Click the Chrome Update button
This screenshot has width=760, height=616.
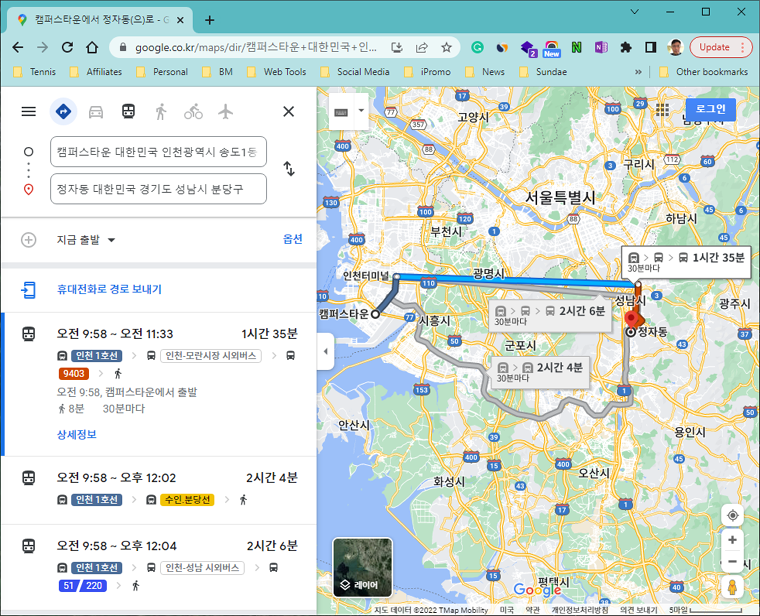point(719,47)
